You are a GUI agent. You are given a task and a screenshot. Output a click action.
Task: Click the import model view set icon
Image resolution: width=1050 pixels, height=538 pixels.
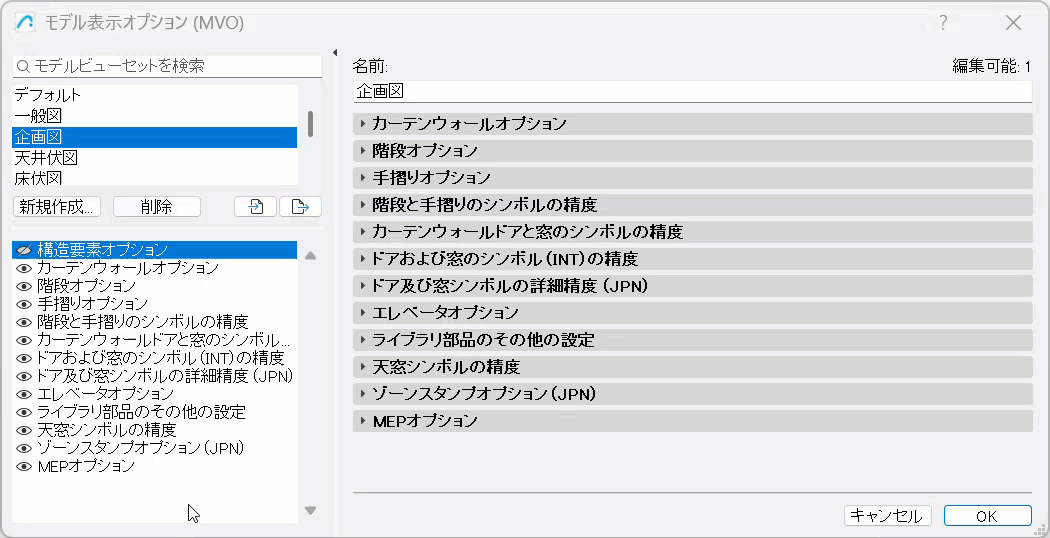coord(255,206)
